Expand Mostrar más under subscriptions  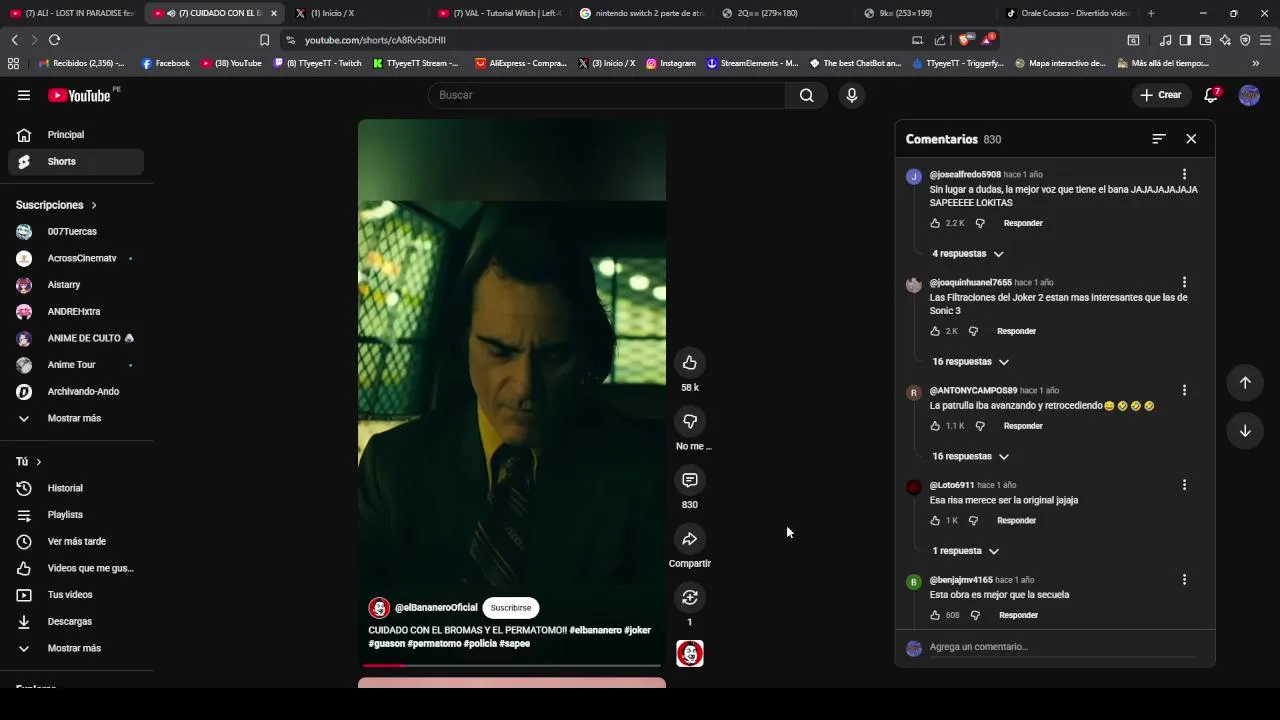76,418
